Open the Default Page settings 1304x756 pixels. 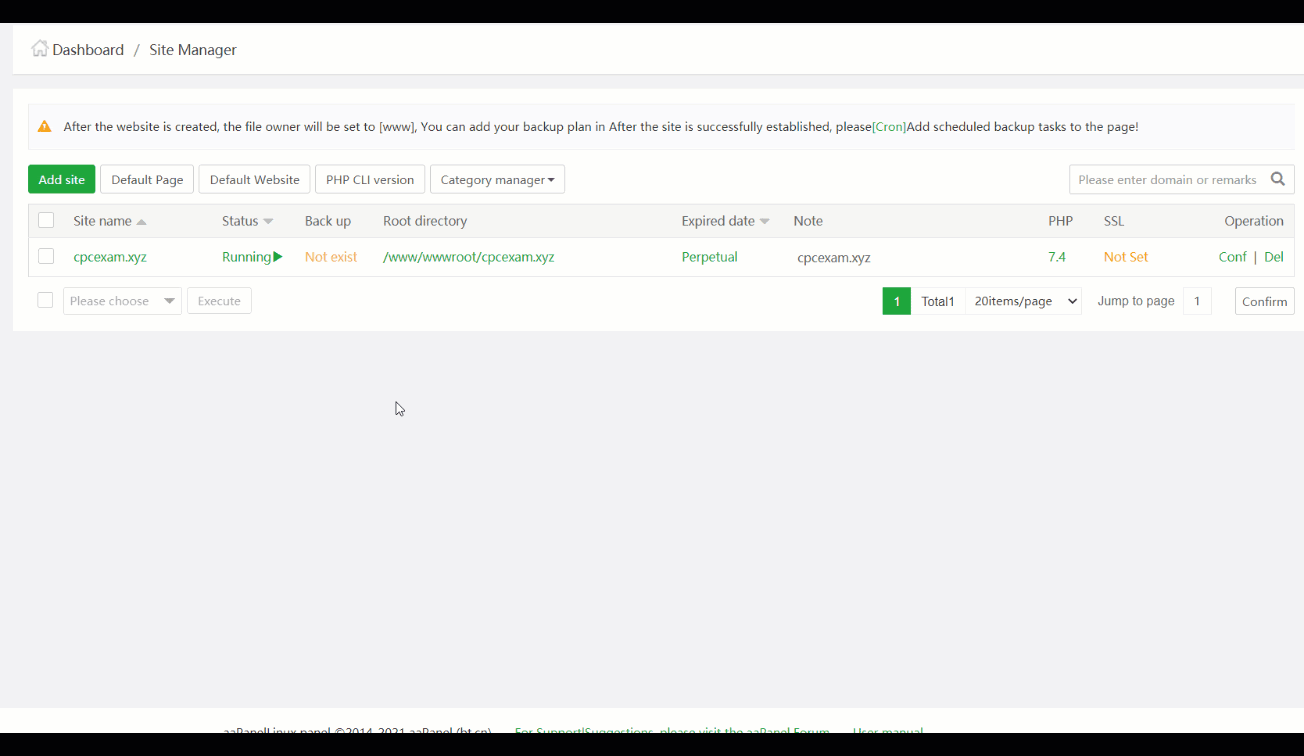point(147,179)
